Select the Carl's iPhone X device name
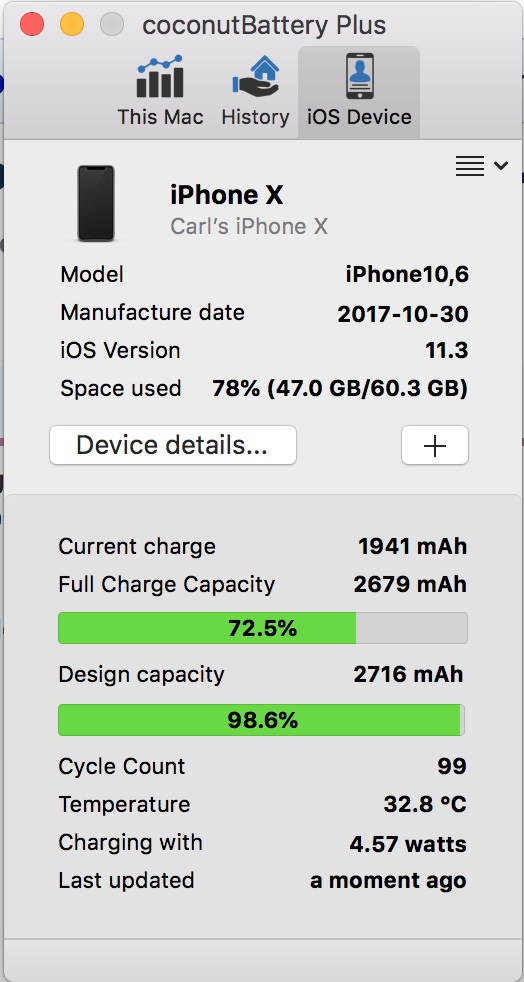Viewport: 524px width, 982px height. click(x=249, y=226)
